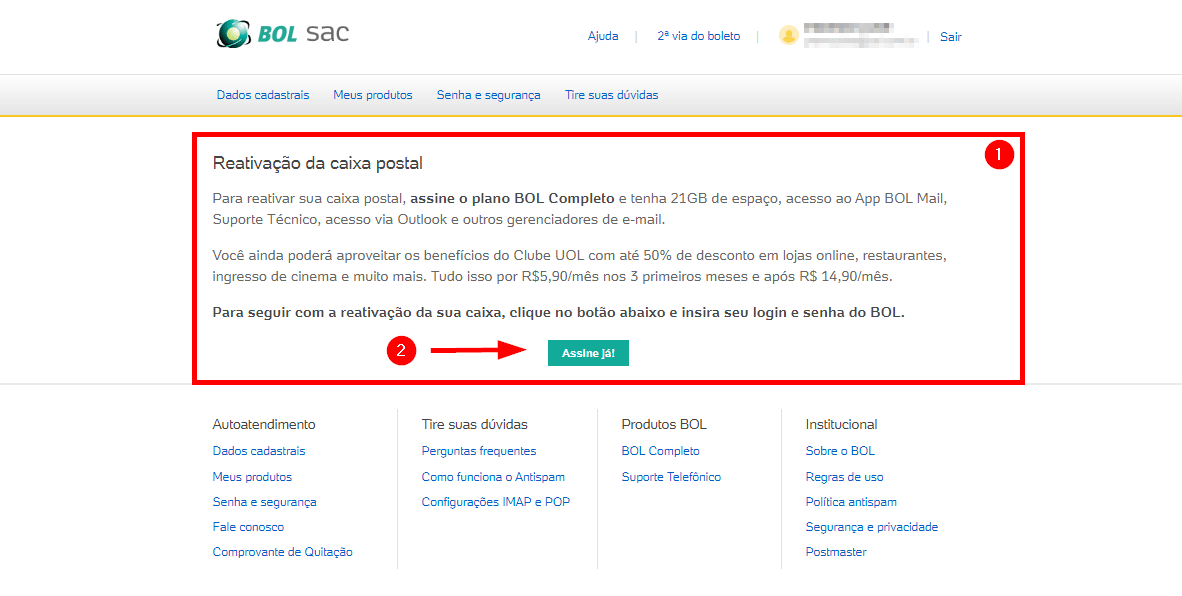This screenshot has width=1182, height=596.
Task: Open Fale conosco link
Action: (x=249, y=527)
